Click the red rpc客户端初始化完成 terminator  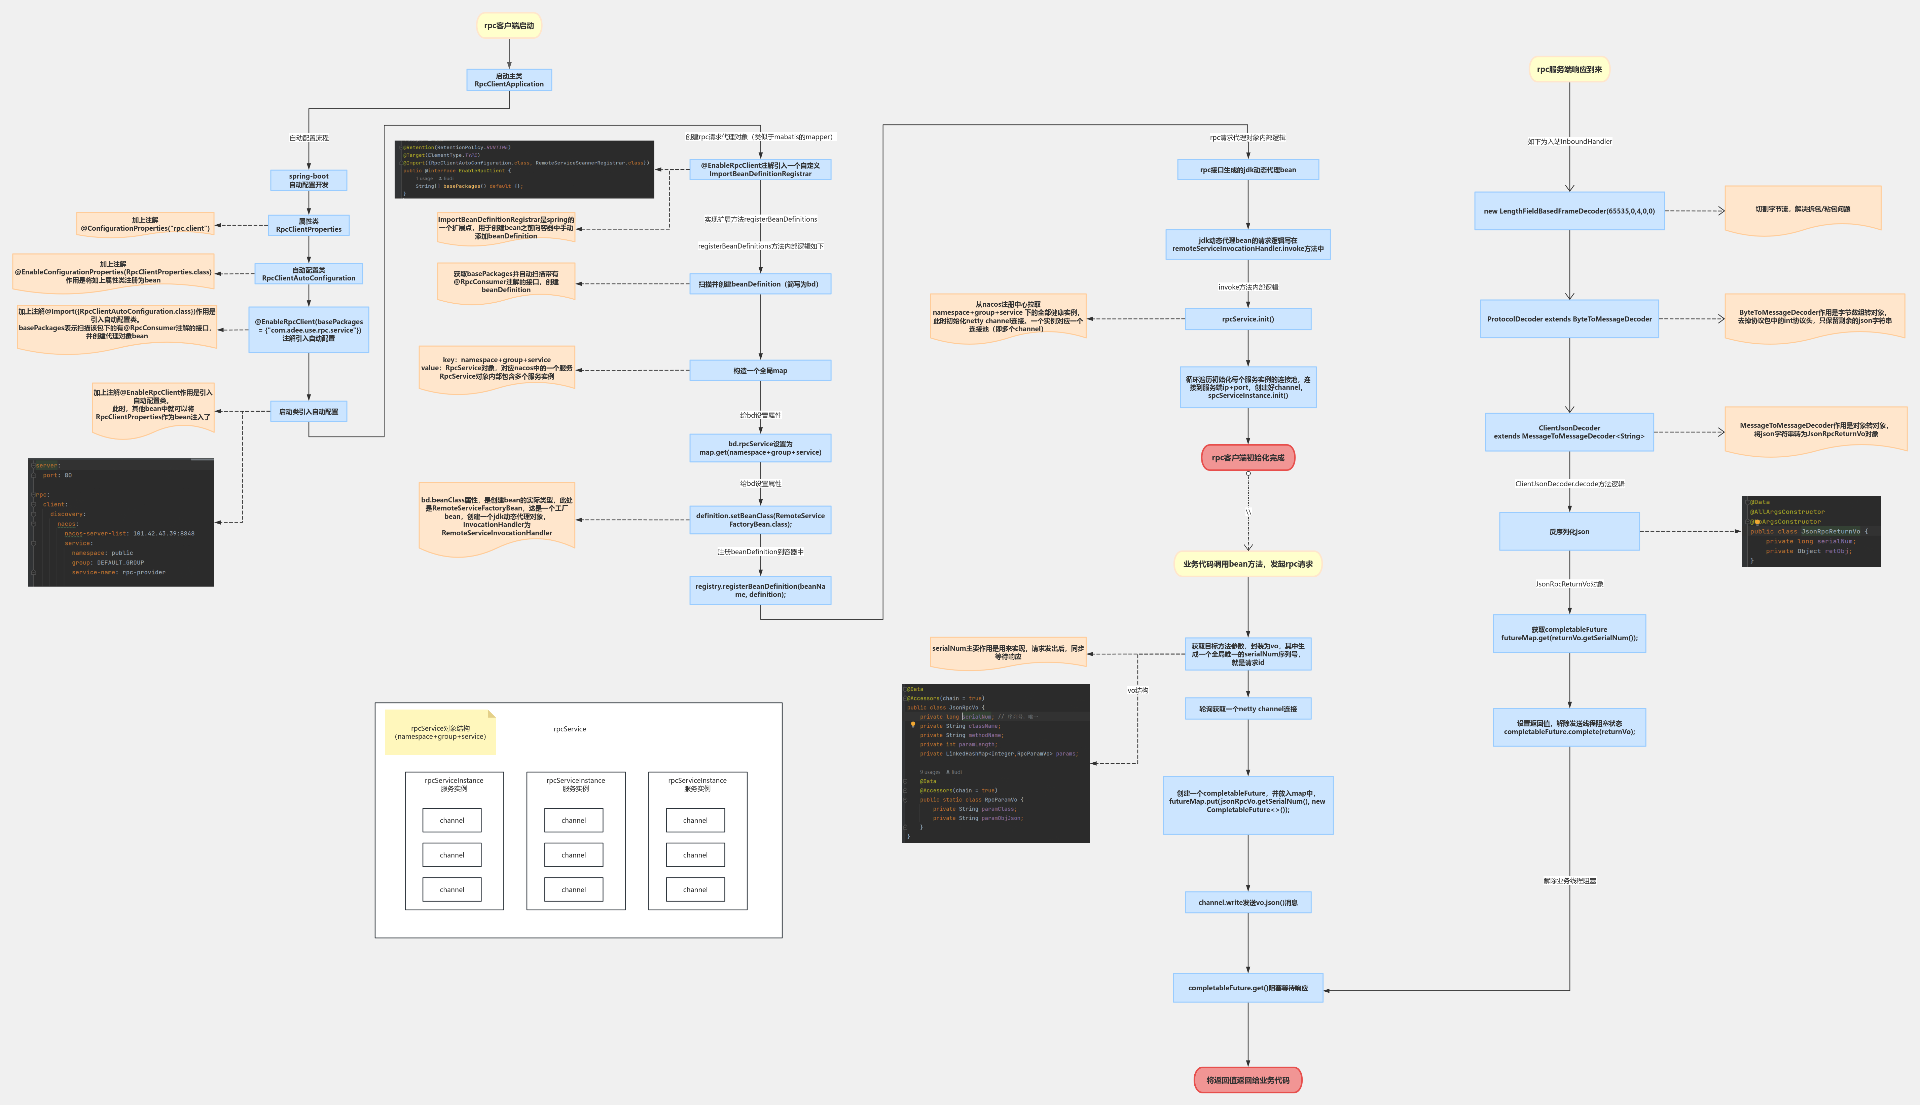tap(1248, 458)
